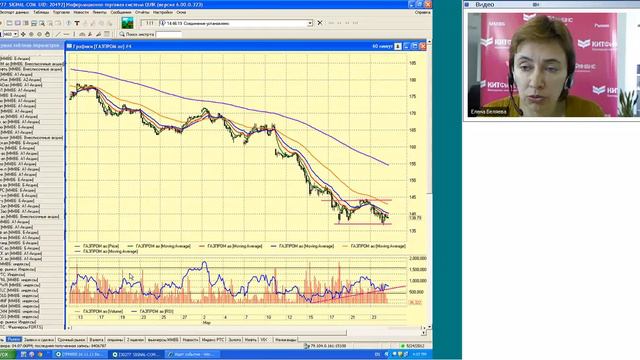Click the first quick launch icon on taskbar
This screenshot has width=640, height=360.
pyautogui.click(x=24, y=354)
